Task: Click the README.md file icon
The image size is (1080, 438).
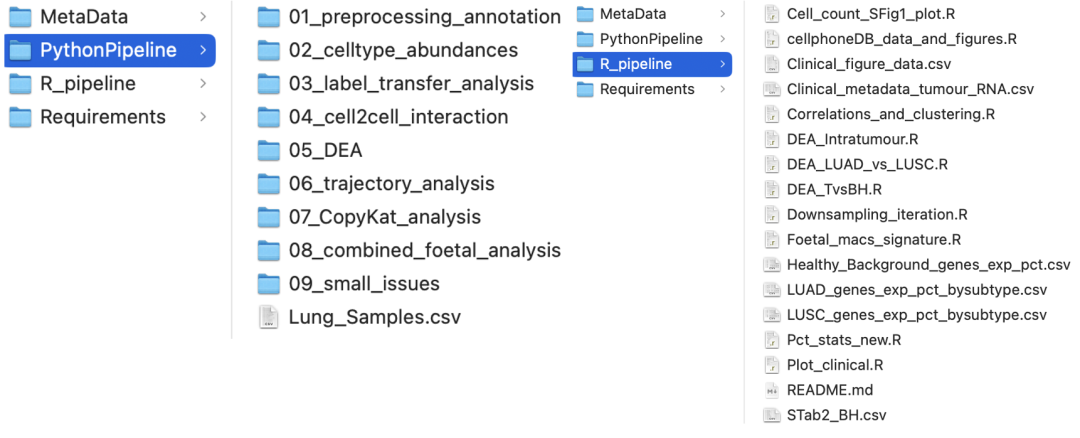Action: 771,390
